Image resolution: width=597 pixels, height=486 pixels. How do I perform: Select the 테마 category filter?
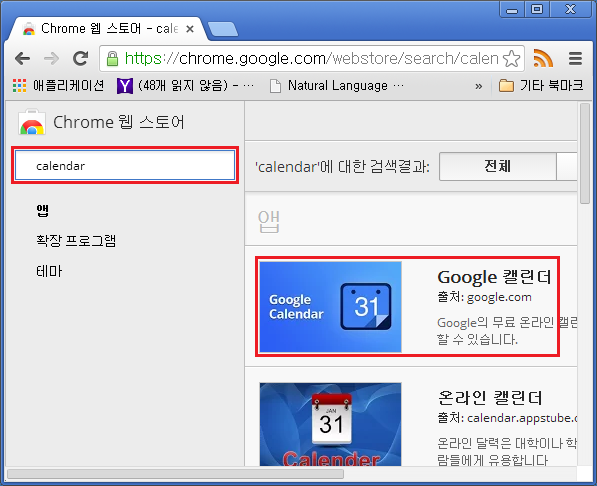point(49,271)
